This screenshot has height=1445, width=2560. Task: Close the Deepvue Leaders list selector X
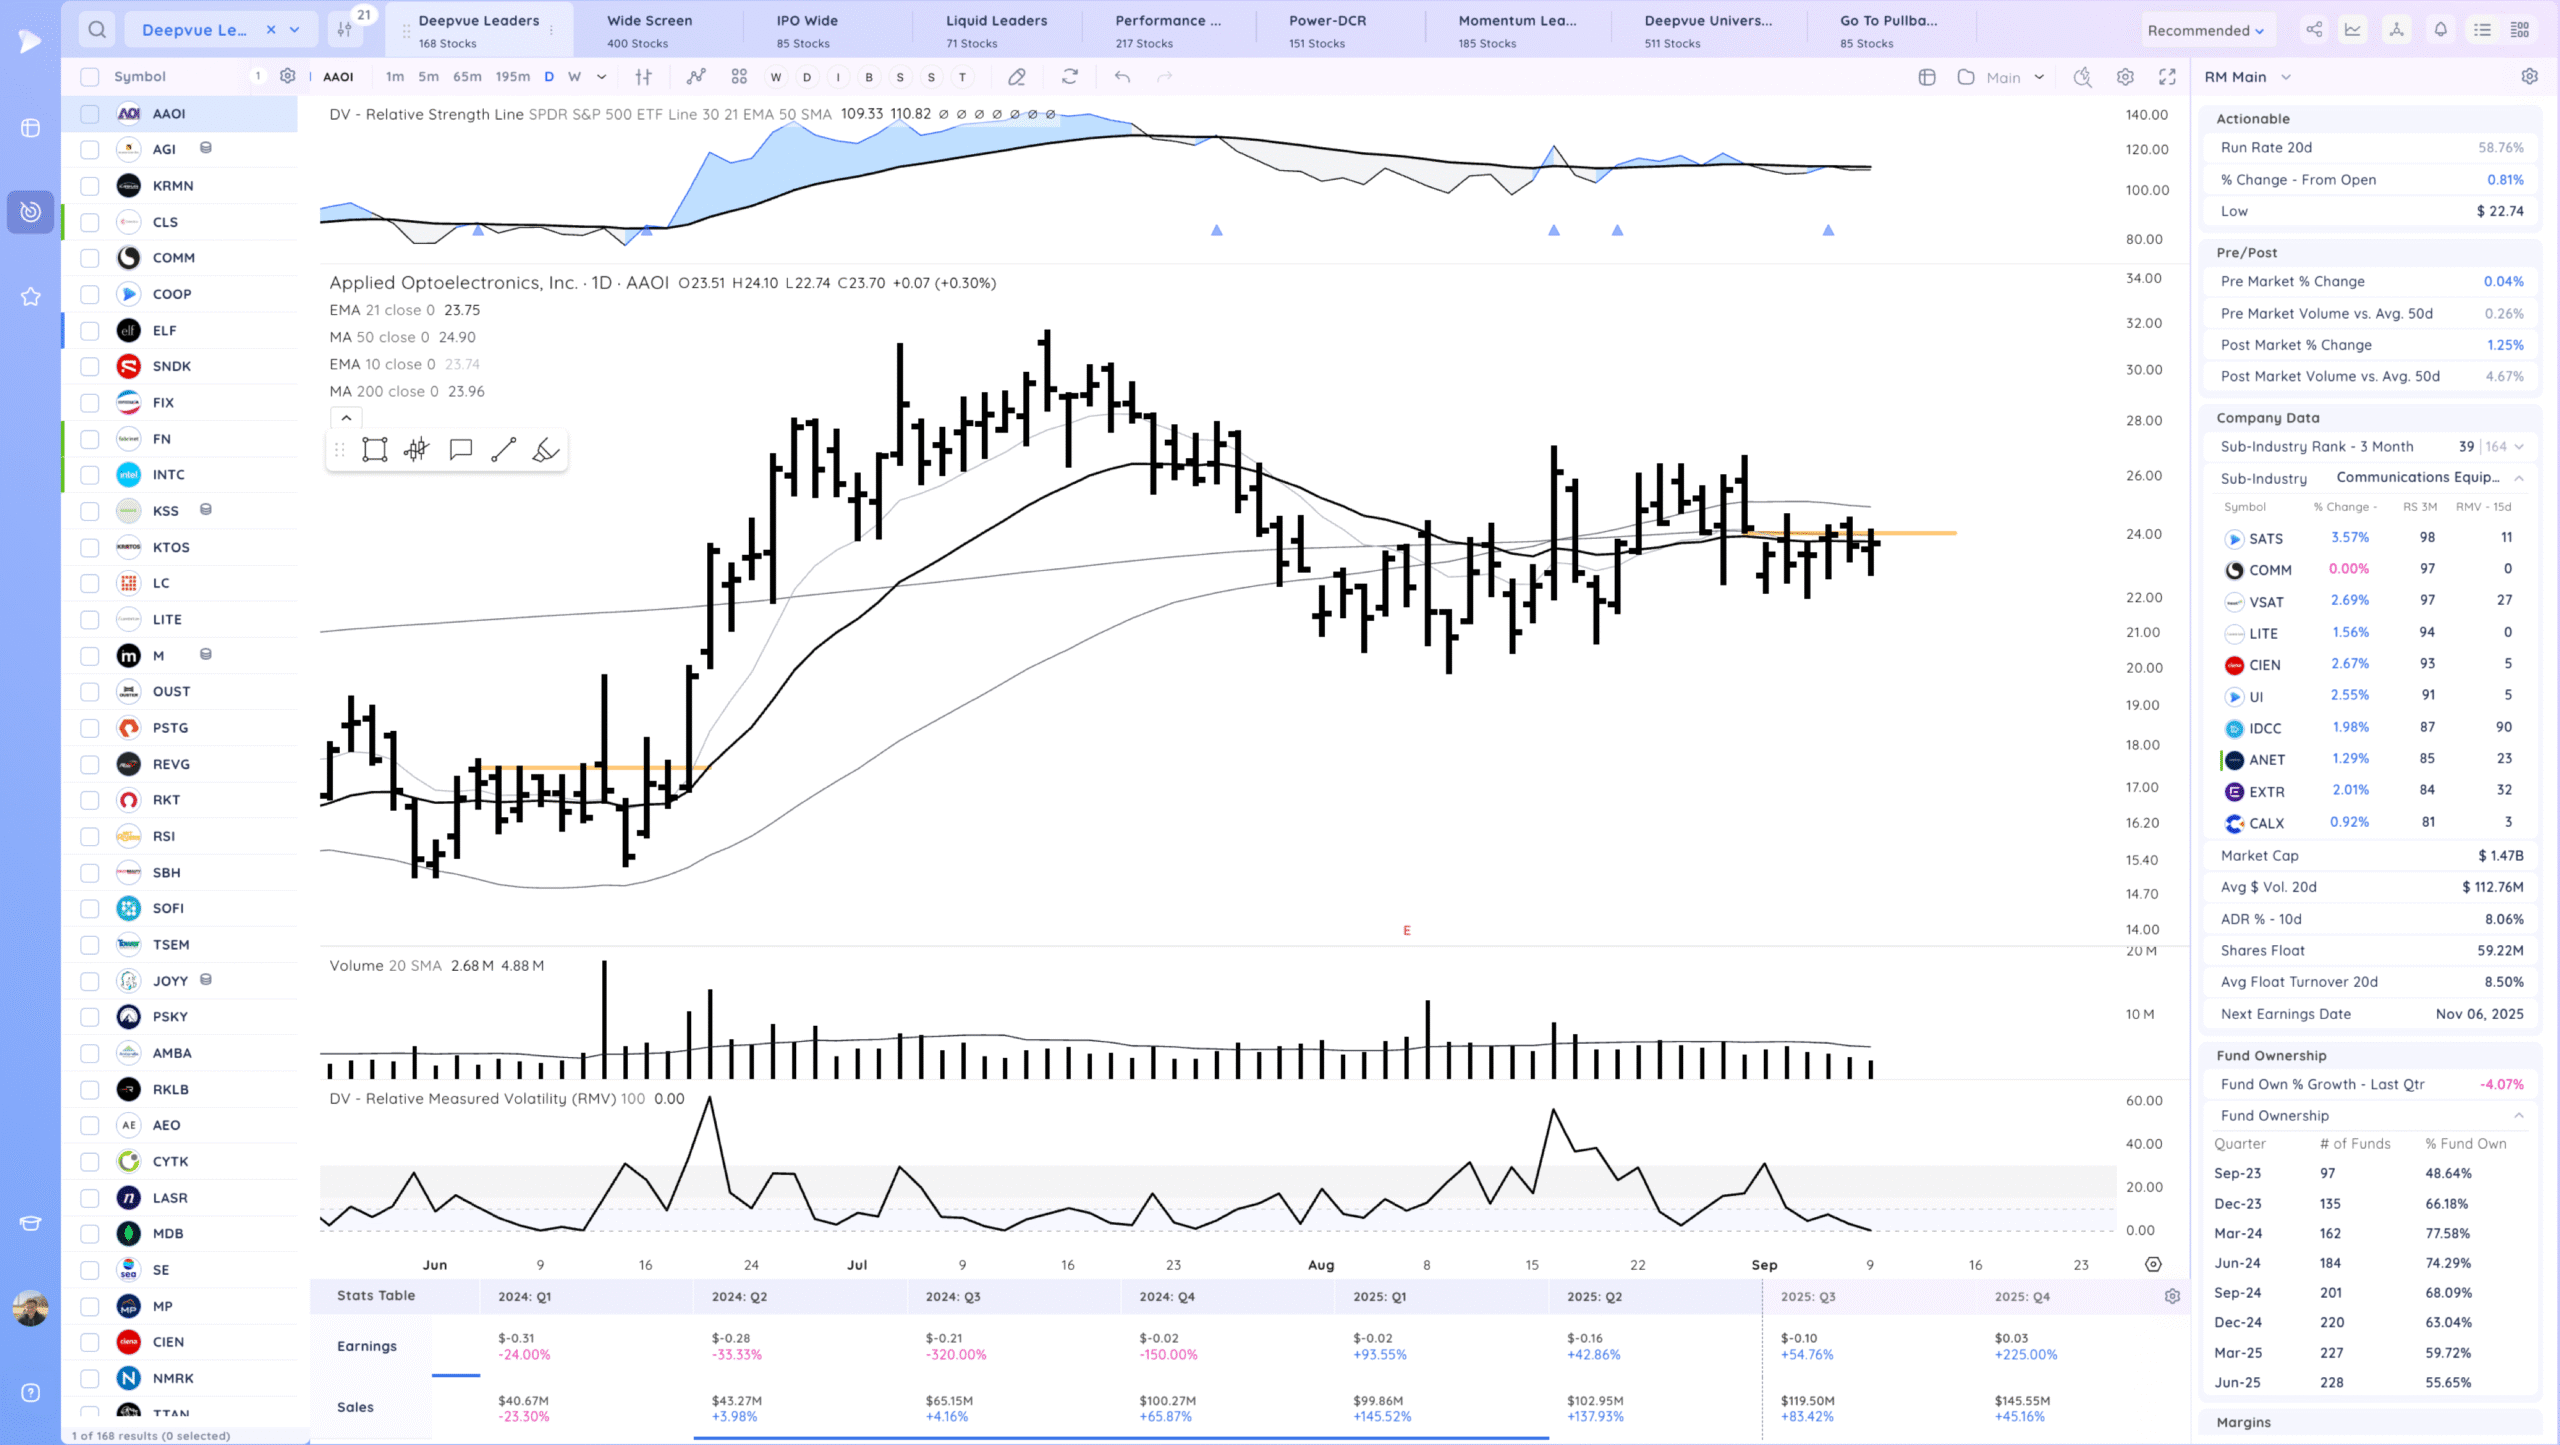270,30
